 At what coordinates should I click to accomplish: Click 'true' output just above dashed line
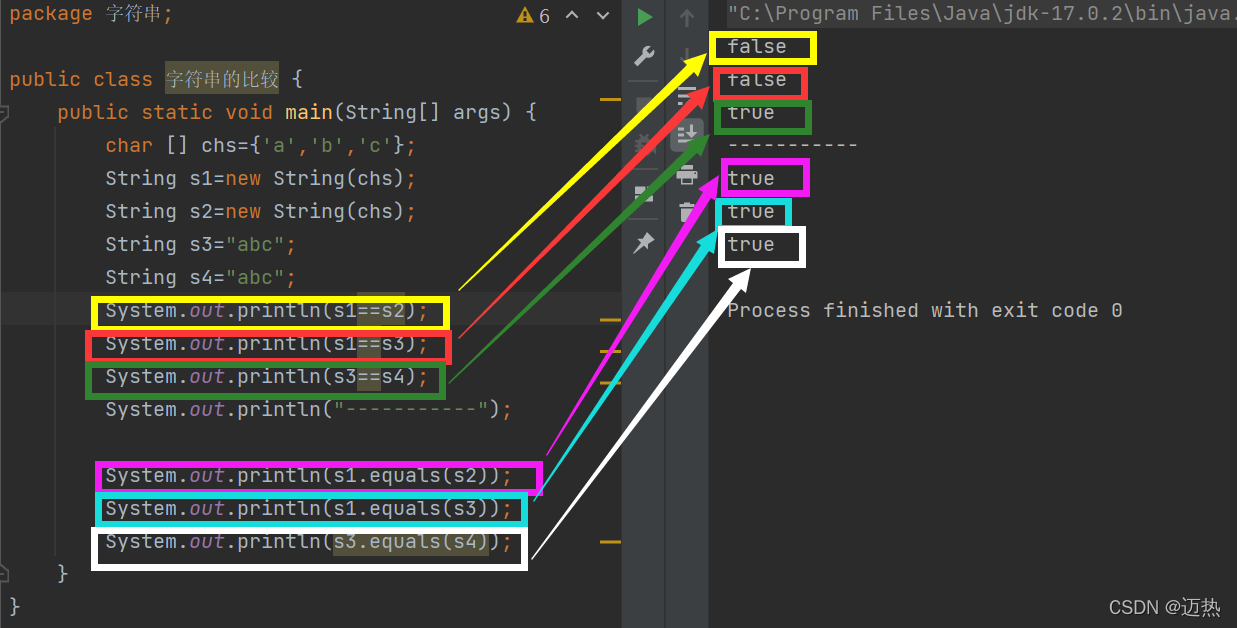pos(751,113)
